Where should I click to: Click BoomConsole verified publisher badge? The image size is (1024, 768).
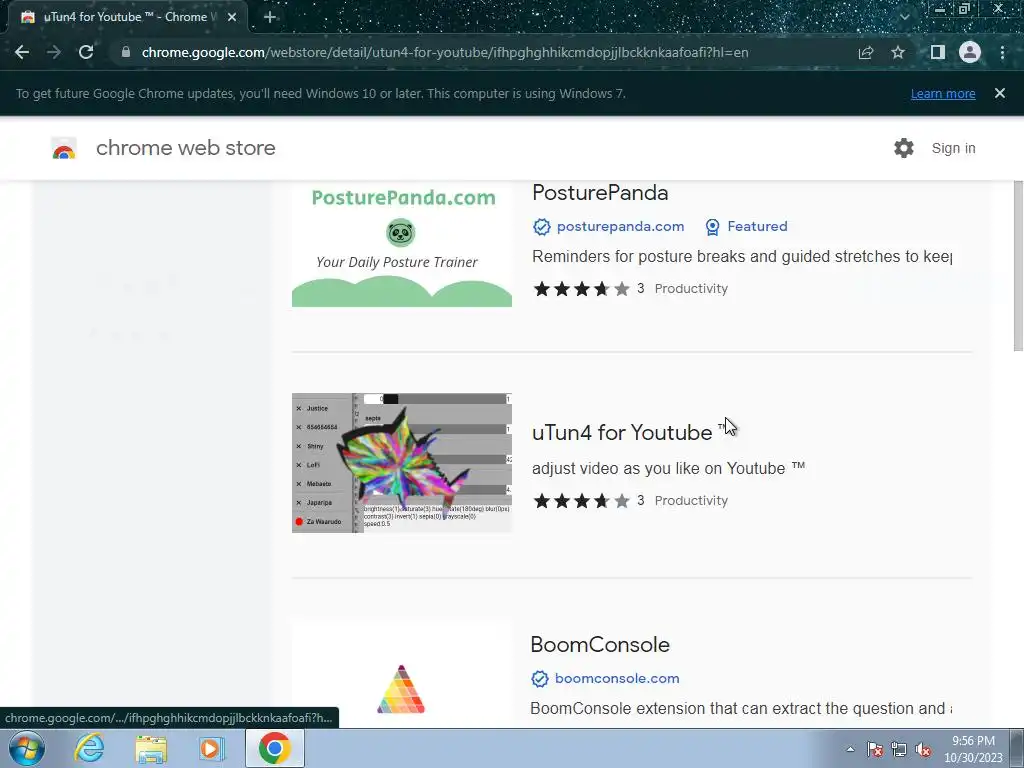coord(539,679)
